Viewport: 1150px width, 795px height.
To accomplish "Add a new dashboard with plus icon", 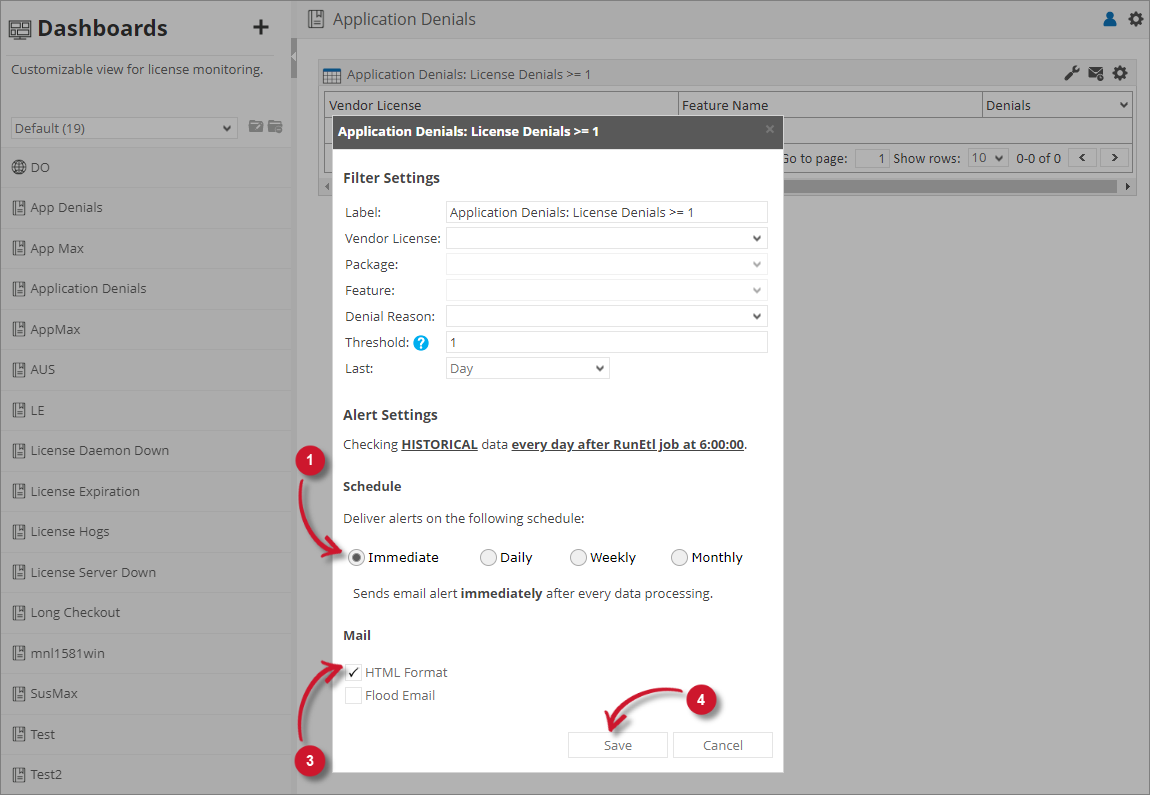I will tap(260, 28).
